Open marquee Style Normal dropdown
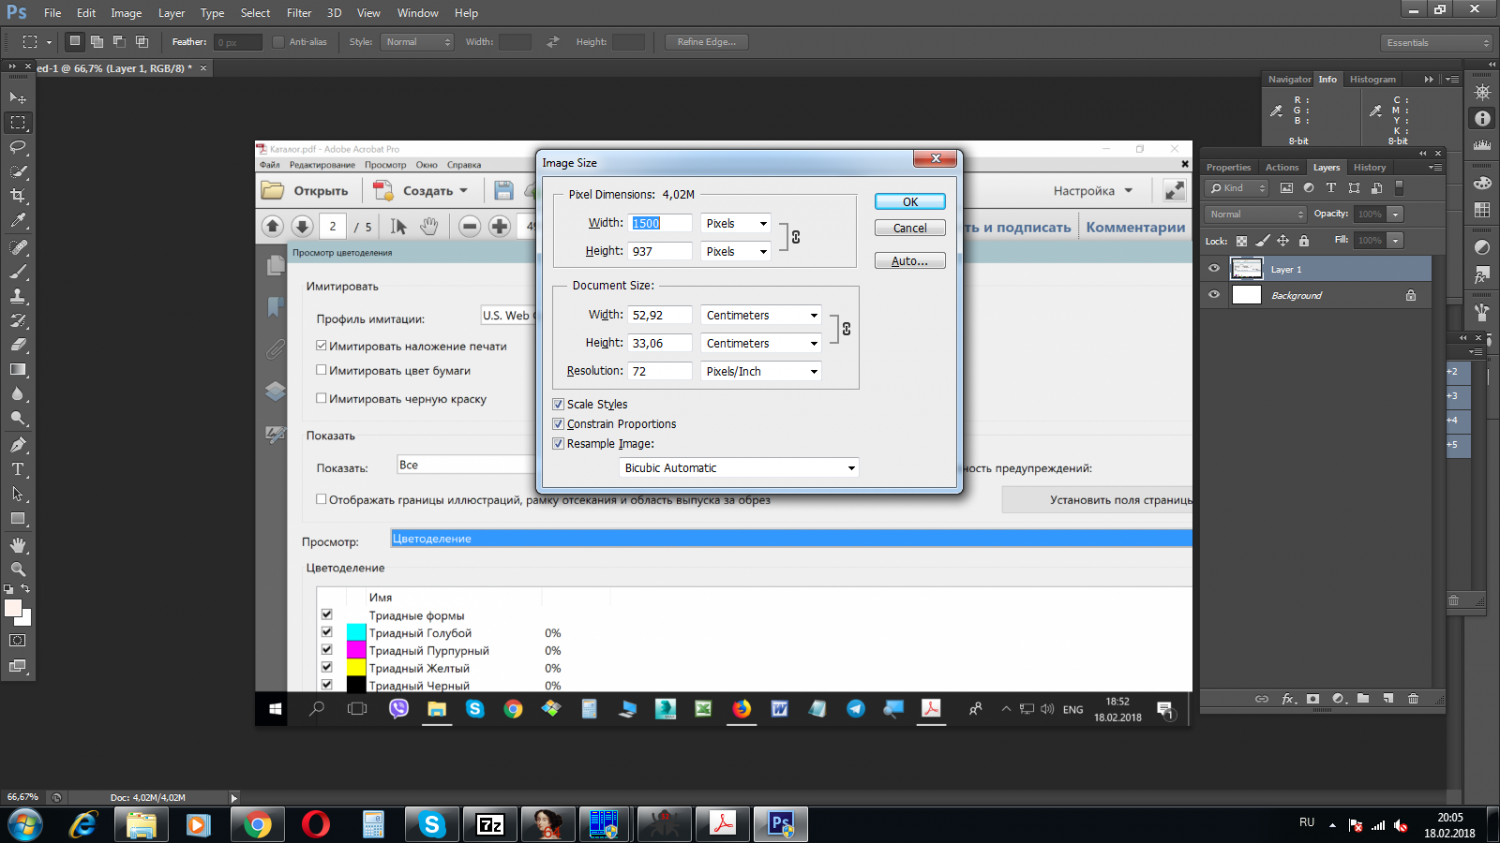Image resolution: width=1500 pixels, height=843 pixels. click(418, 42)
